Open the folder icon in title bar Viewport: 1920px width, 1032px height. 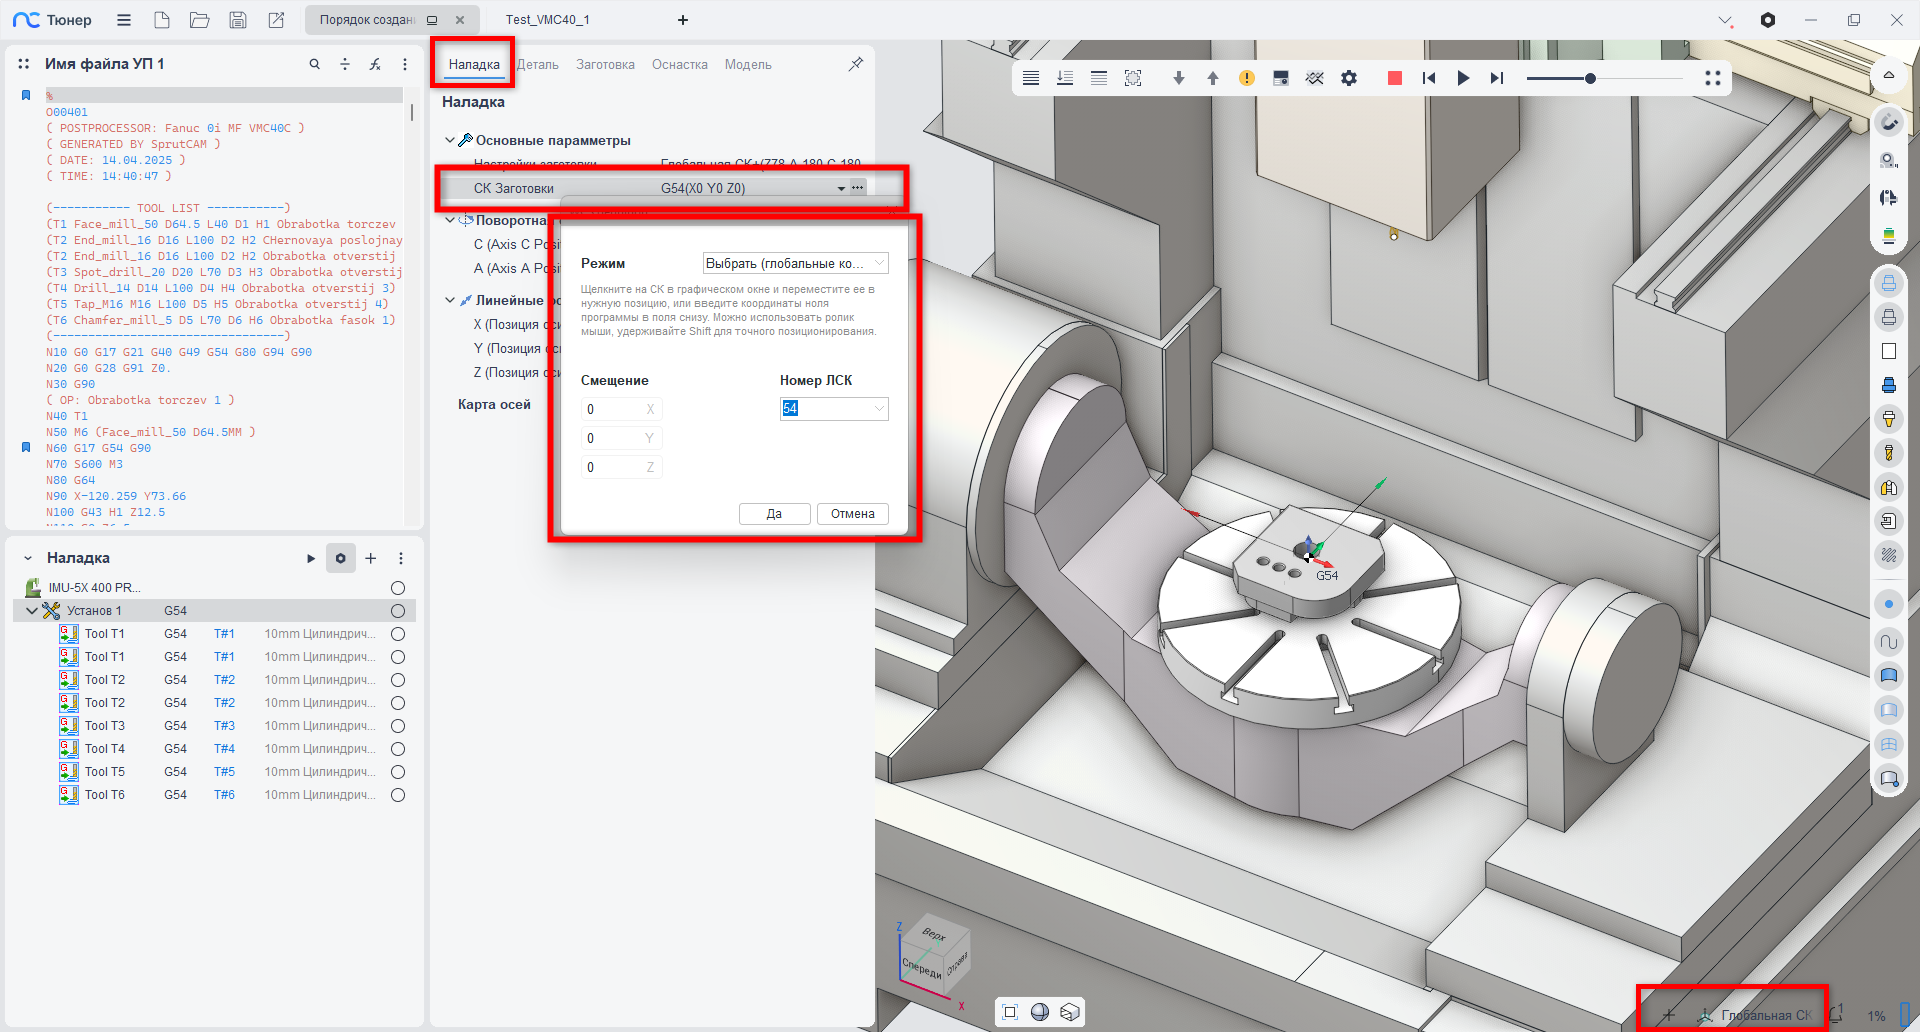[x=200, y=20]
